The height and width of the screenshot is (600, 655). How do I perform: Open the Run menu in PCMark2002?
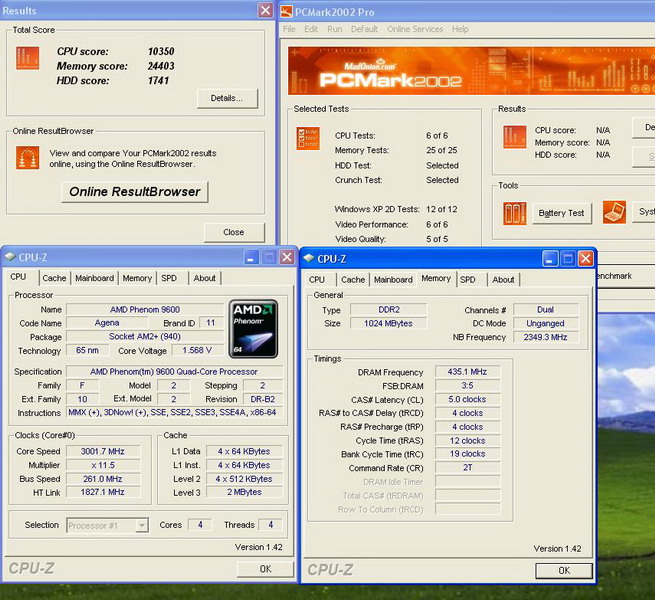coord(335,29)
